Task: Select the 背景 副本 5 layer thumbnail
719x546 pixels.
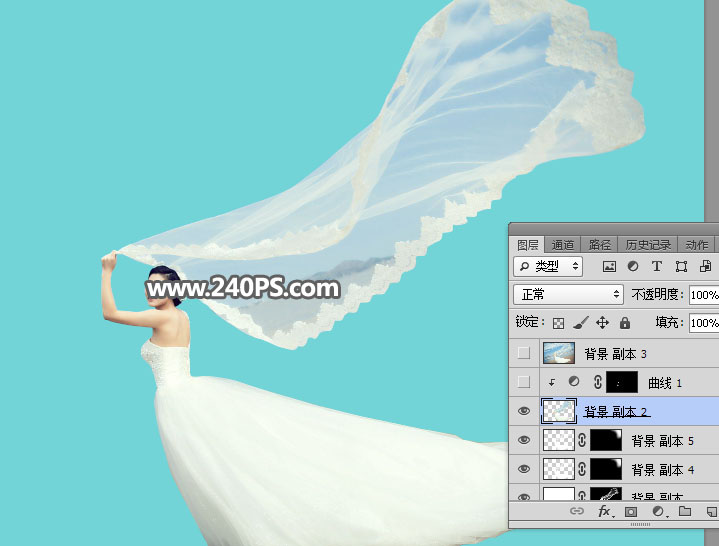Action: tap(559, 440)
